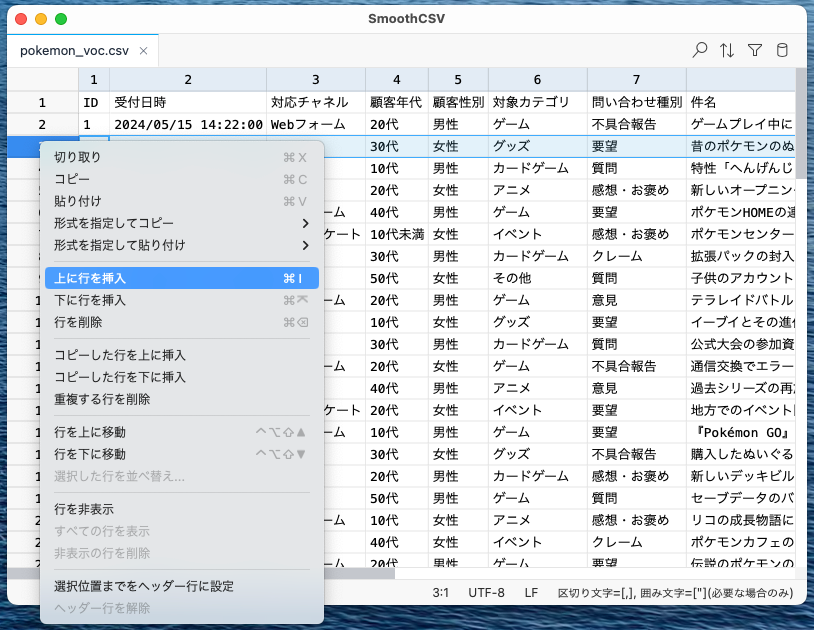The height and width of the screenshot is (630, 814).
Task: Click the ポケモンHOMEの subject cell
Action: coord(741,212)
